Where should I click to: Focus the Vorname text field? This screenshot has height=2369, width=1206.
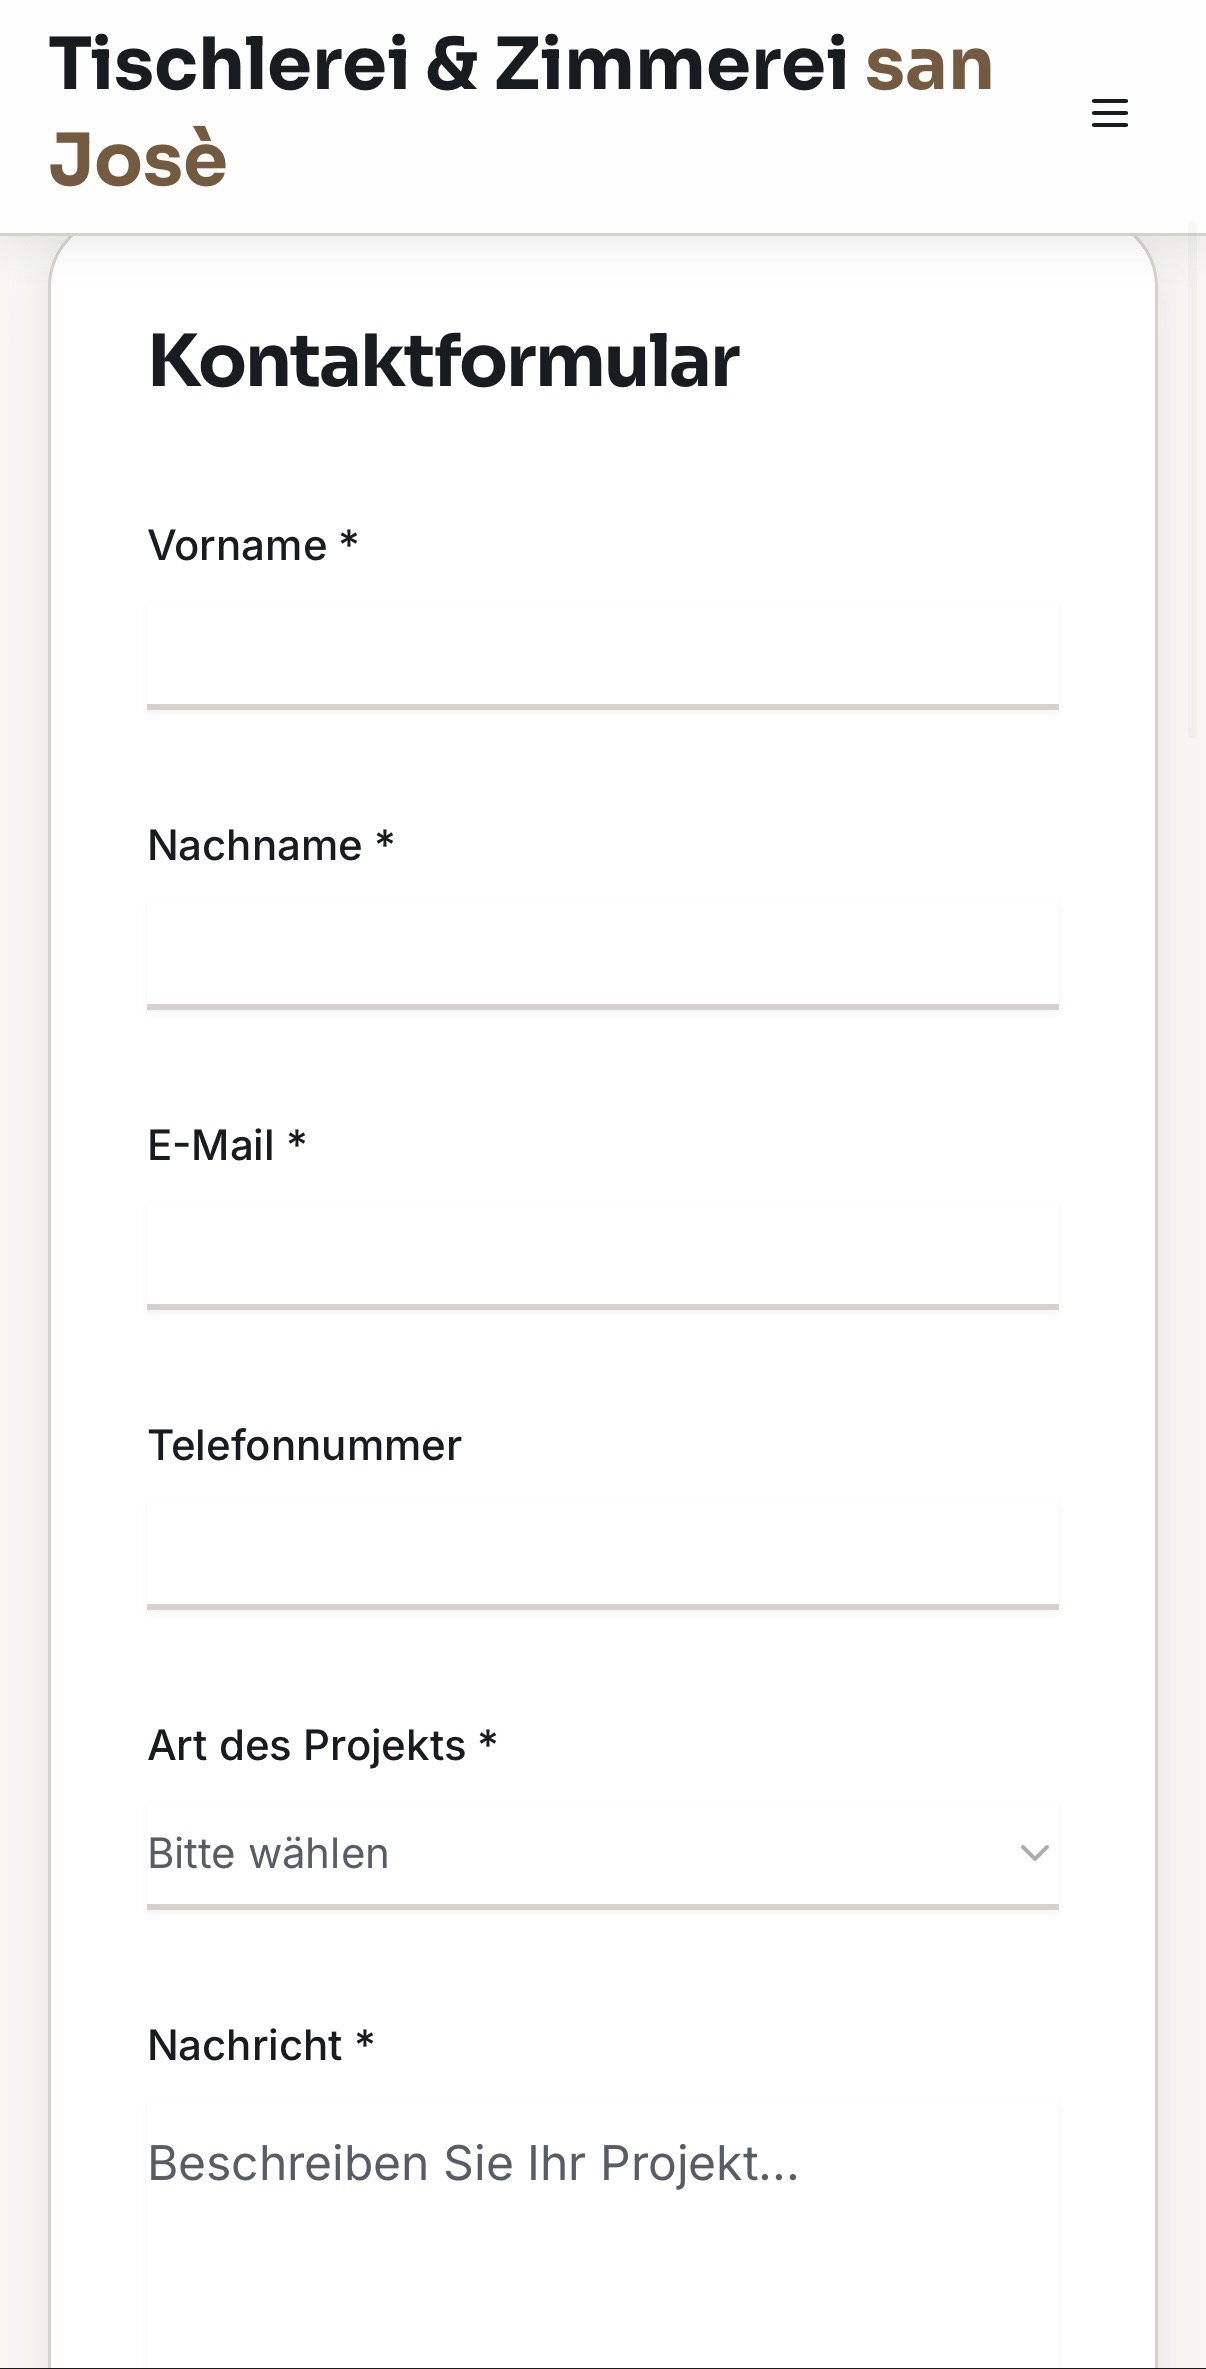coord(602,654)
